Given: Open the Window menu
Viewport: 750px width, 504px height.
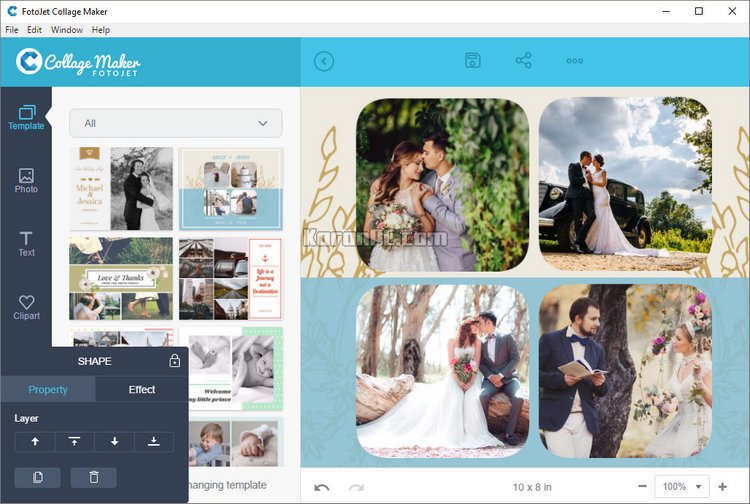Looking at the screenshot, I should pyautogui.click(x=67, y=30).
